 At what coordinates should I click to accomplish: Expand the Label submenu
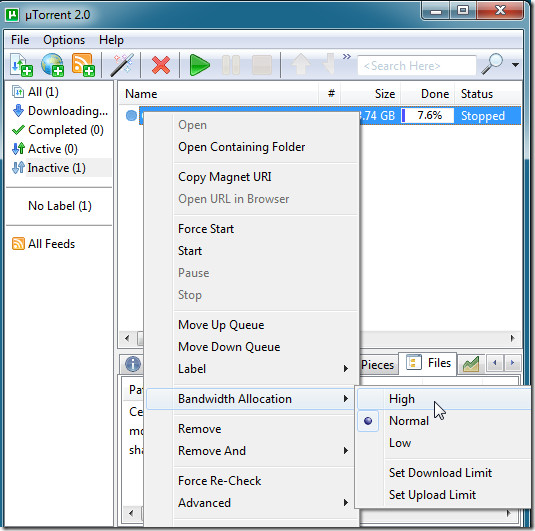tap(251, 369)
